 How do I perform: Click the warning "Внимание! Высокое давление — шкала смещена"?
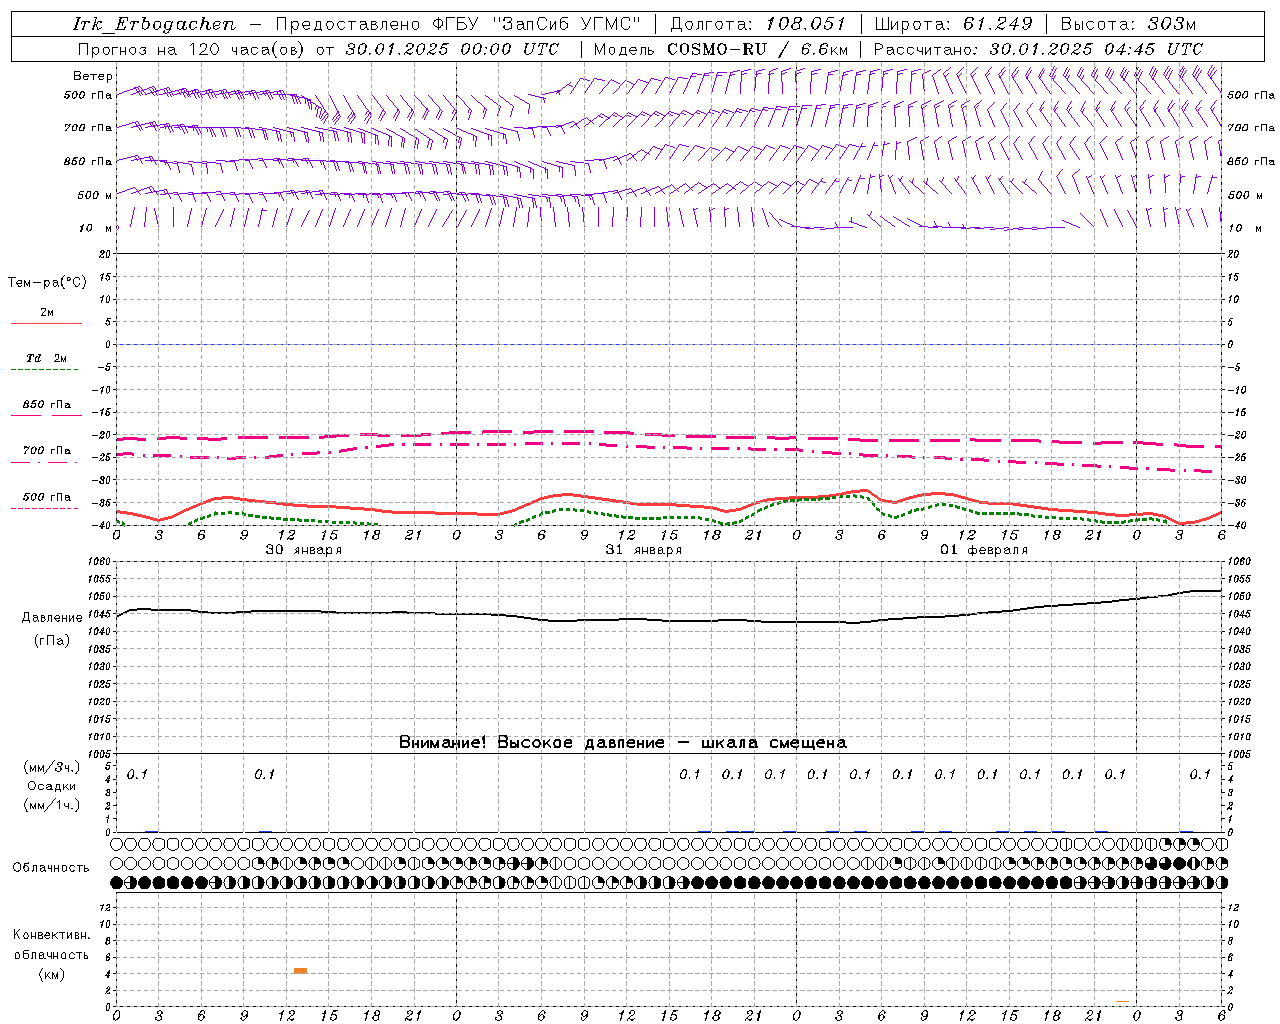(623, 743)
